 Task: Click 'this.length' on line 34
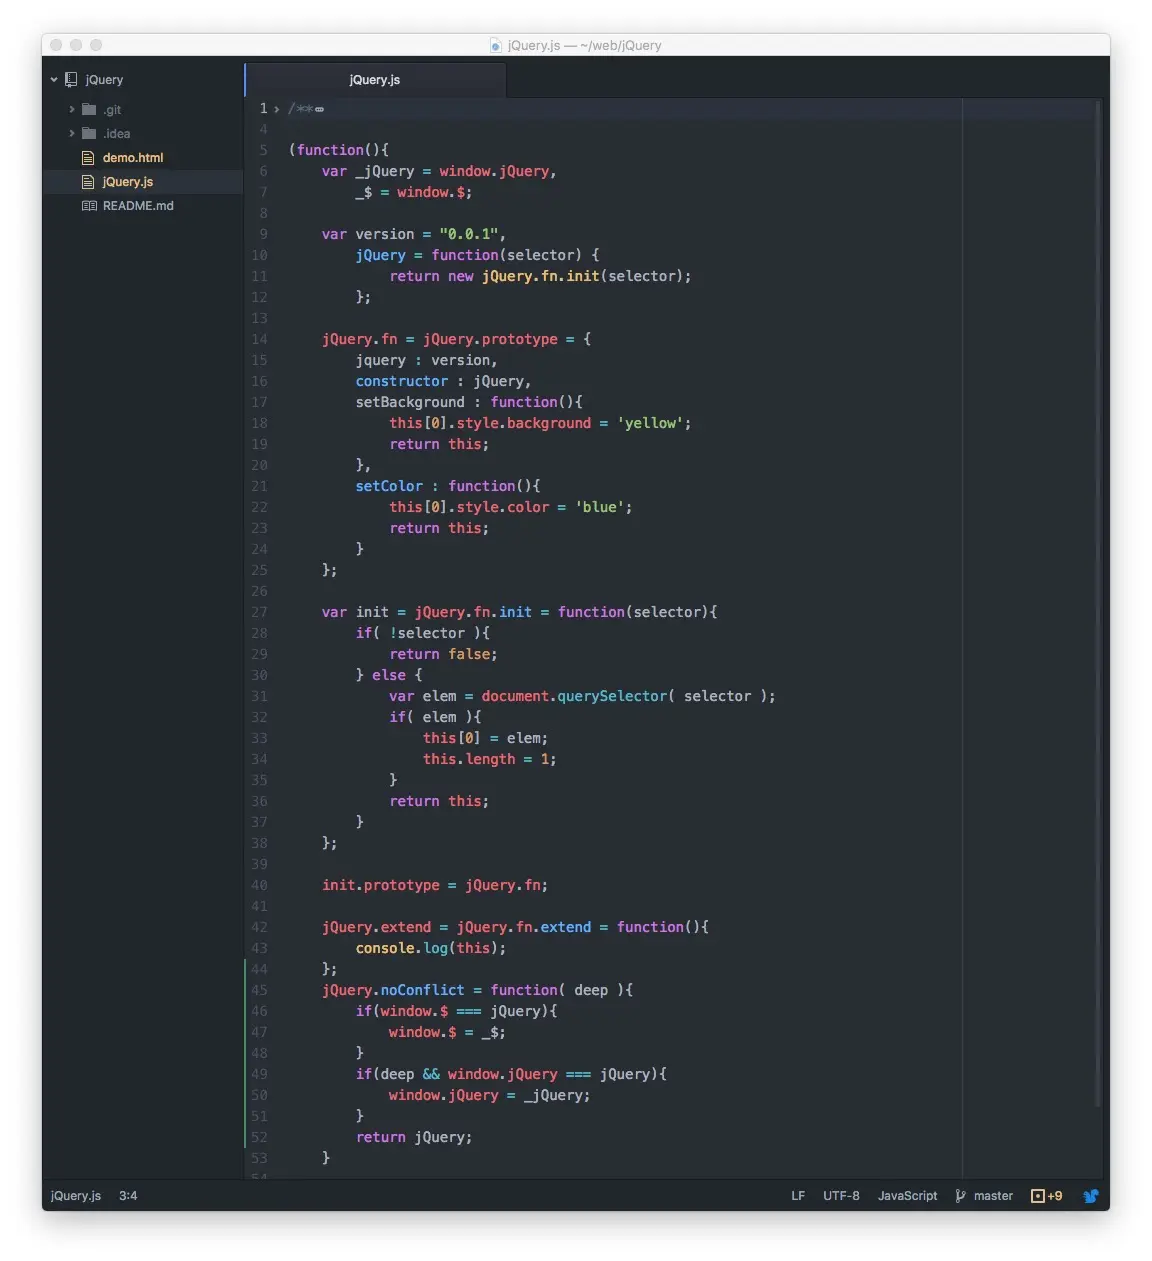pyautogui.click(x=469, y=760)
